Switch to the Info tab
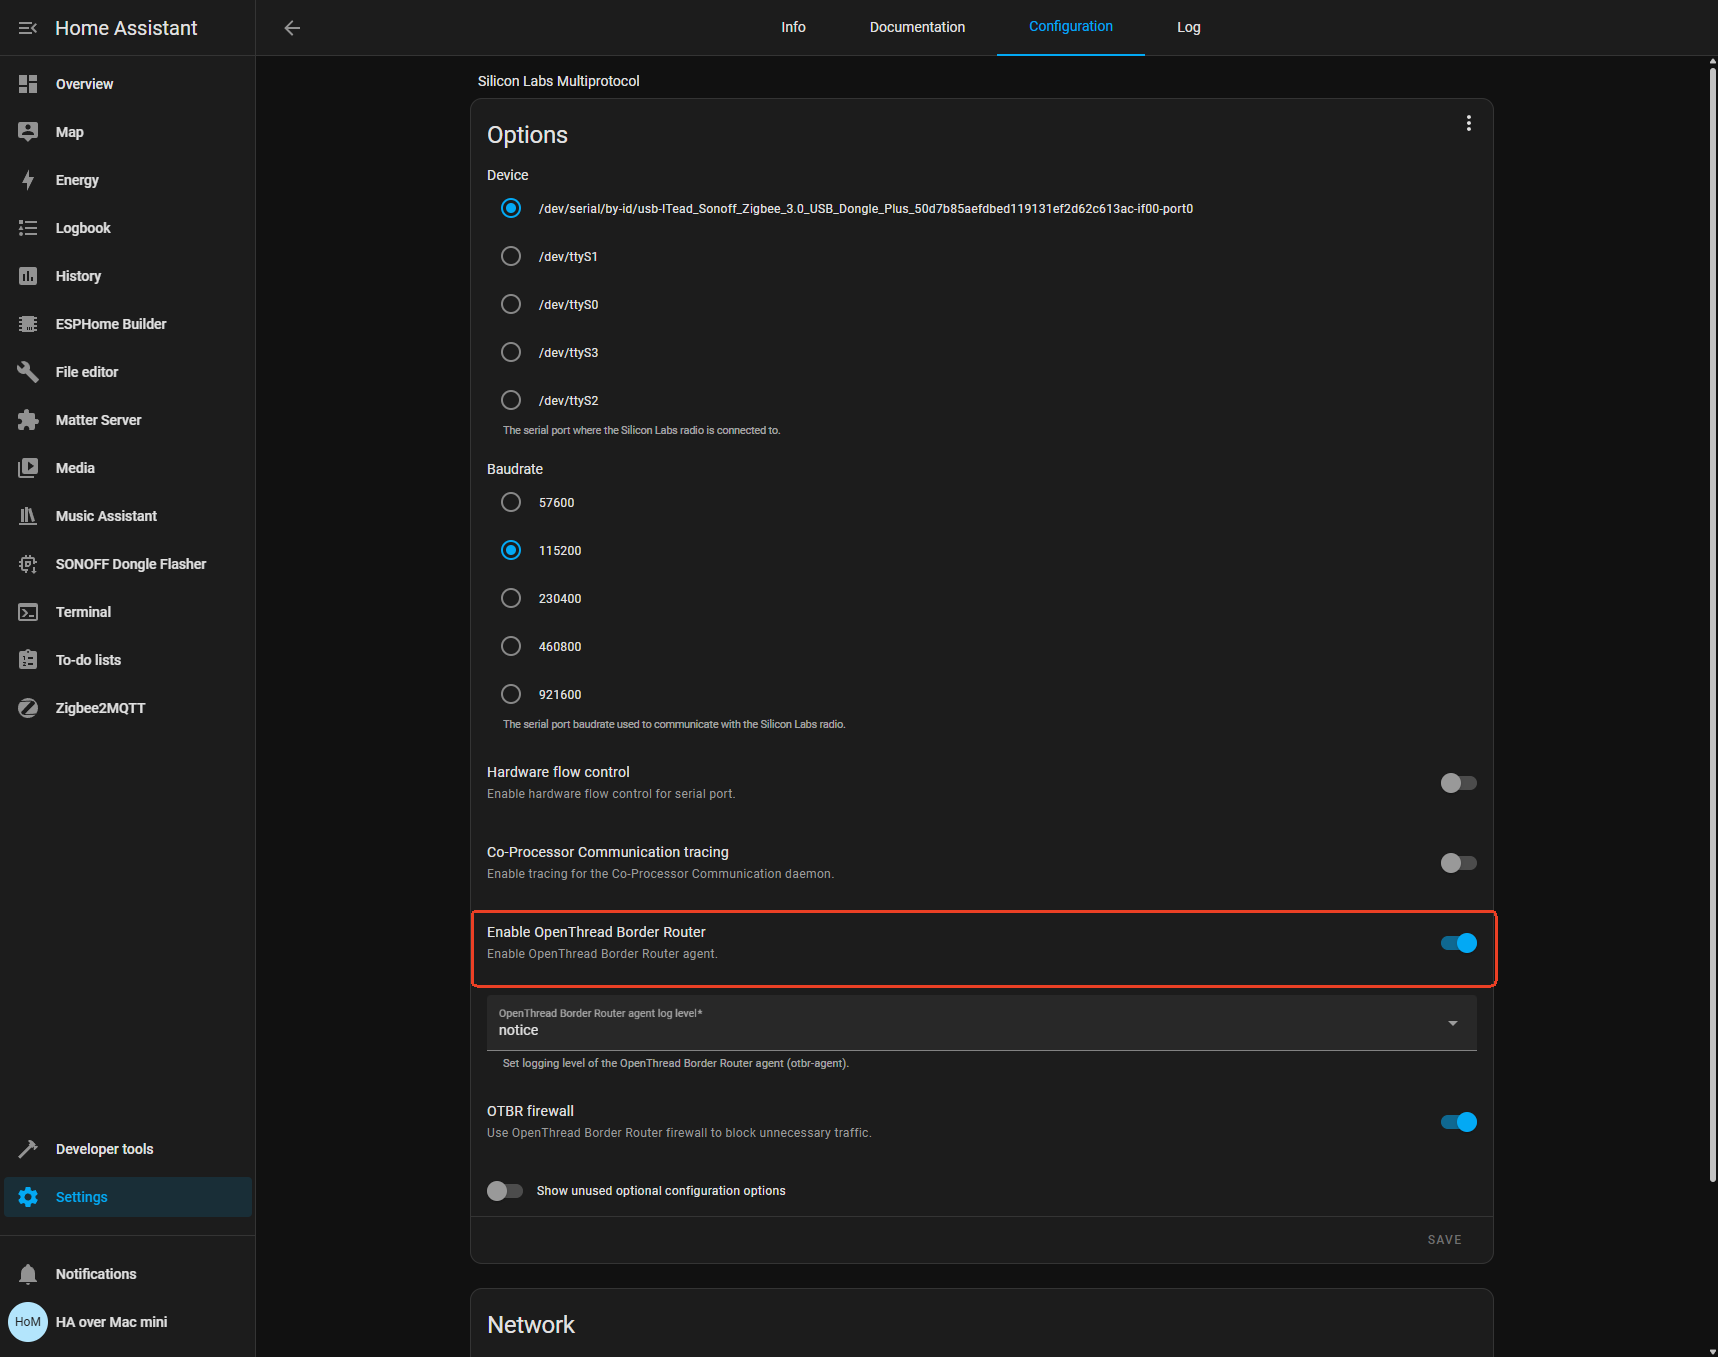 tap(793, 27)
